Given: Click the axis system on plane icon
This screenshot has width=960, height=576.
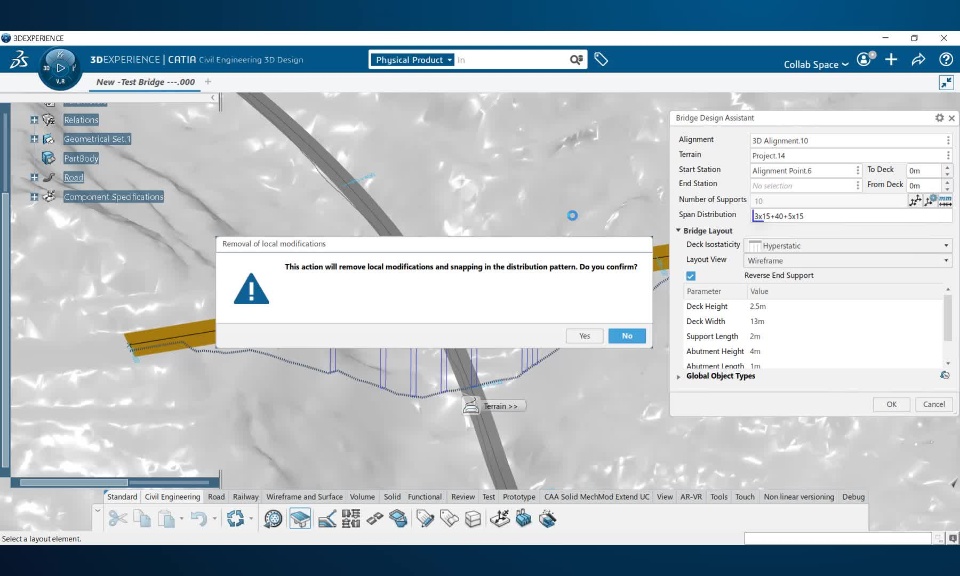Looking at the screenshot, I should (x=500, y=519).
